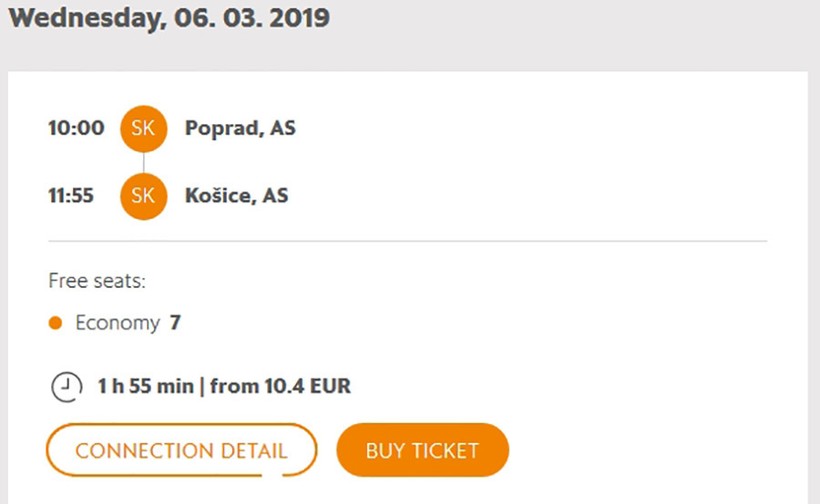
Task: Click the "1 h 55 min" duration text
Action: [145, 386]
